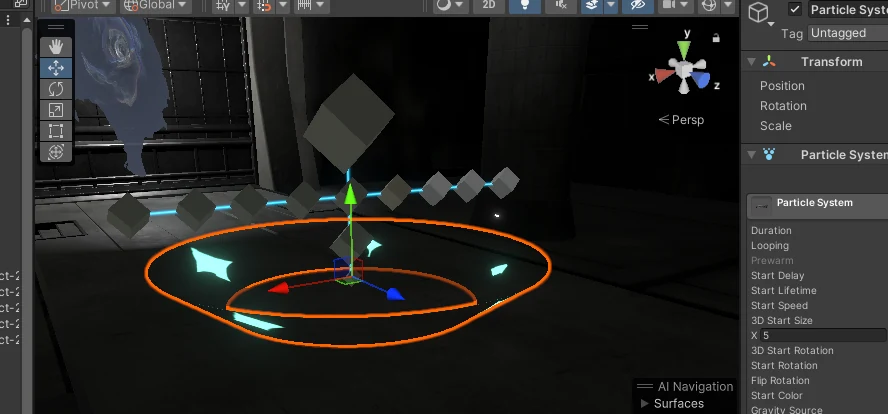Select the Move tool
The width and height of the screenshot is (888, 414).
[x=56, y=68]
